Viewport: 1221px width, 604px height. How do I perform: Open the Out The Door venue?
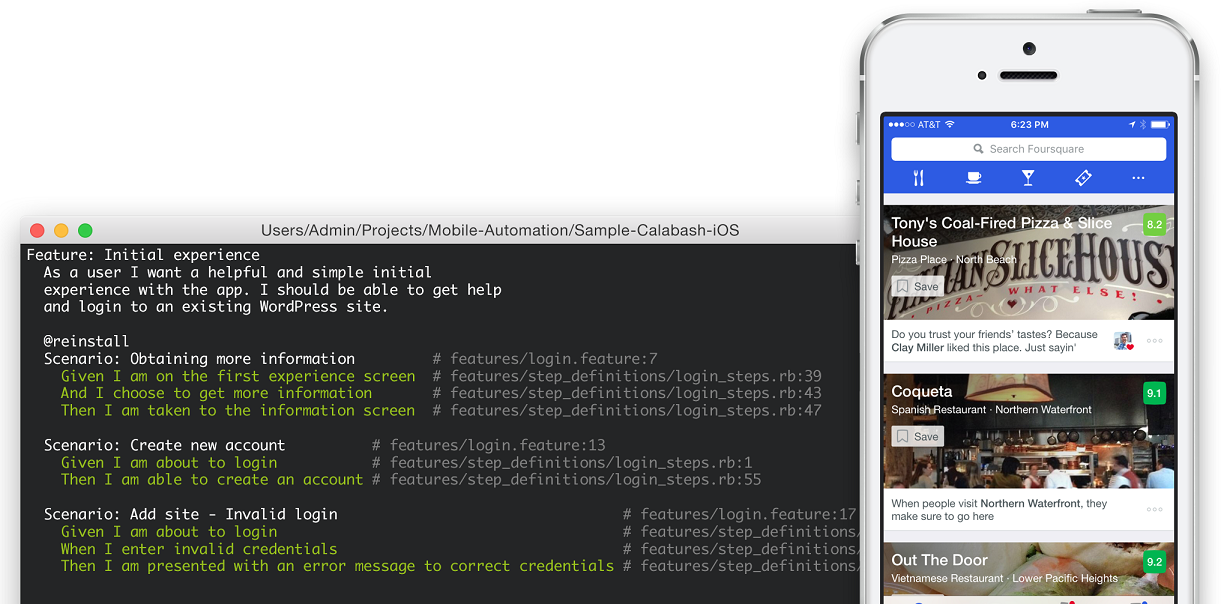939,560
